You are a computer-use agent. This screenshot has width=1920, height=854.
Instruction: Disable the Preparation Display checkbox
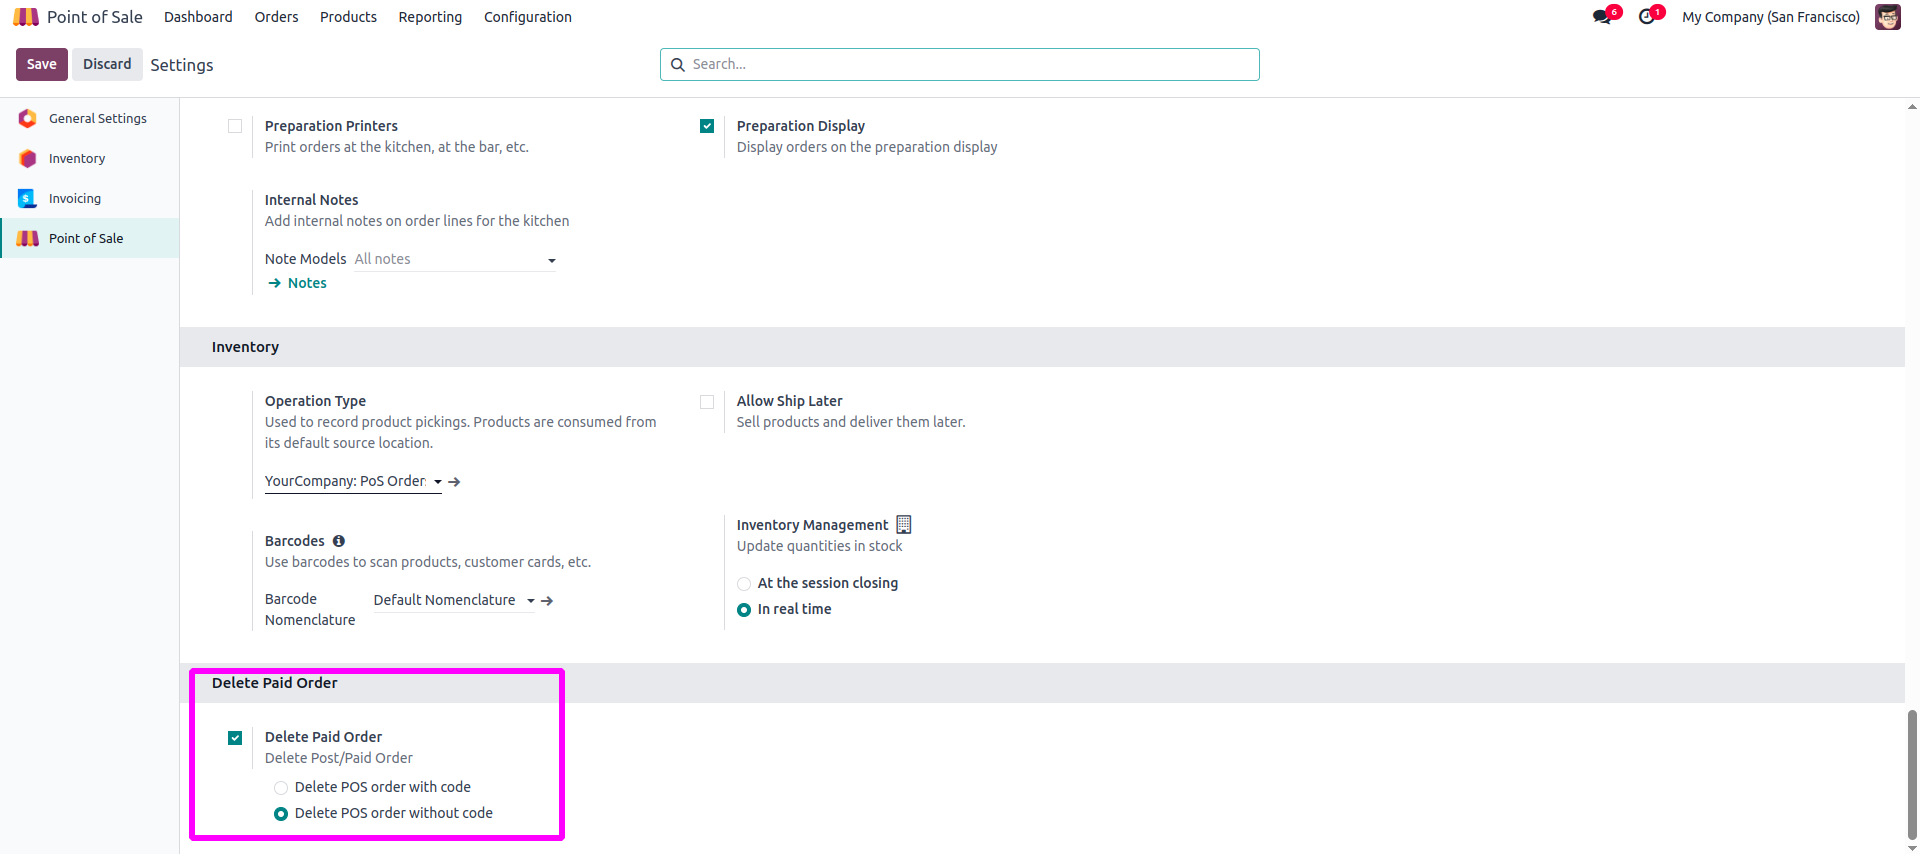click(707, 126)
